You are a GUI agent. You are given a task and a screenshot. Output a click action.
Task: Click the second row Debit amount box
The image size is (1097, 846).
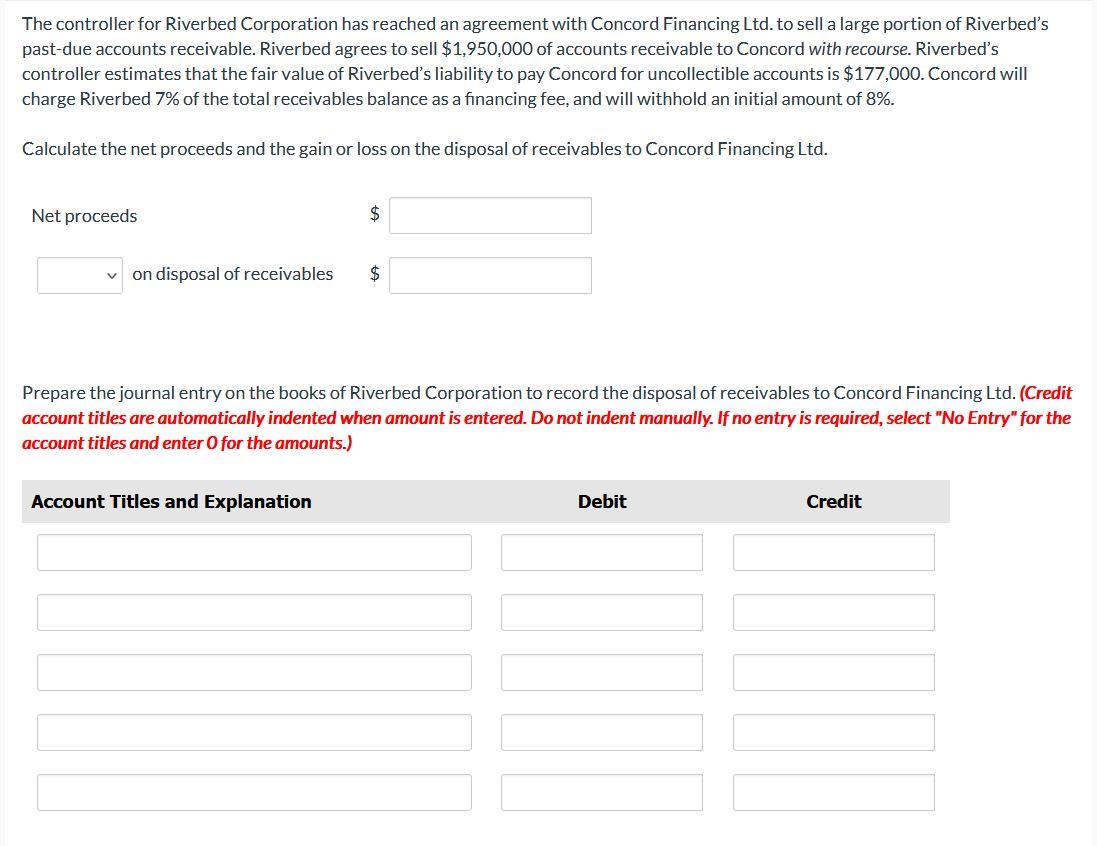click(601, 611)
